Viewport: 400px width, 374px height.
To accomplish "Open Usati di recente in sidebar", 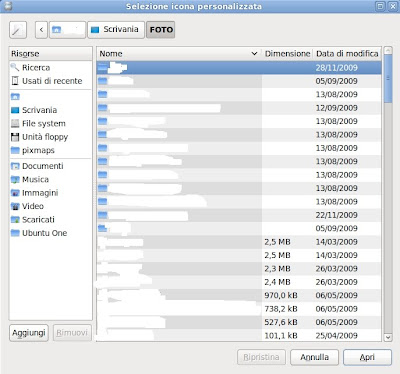I will (x=50, y=81).
